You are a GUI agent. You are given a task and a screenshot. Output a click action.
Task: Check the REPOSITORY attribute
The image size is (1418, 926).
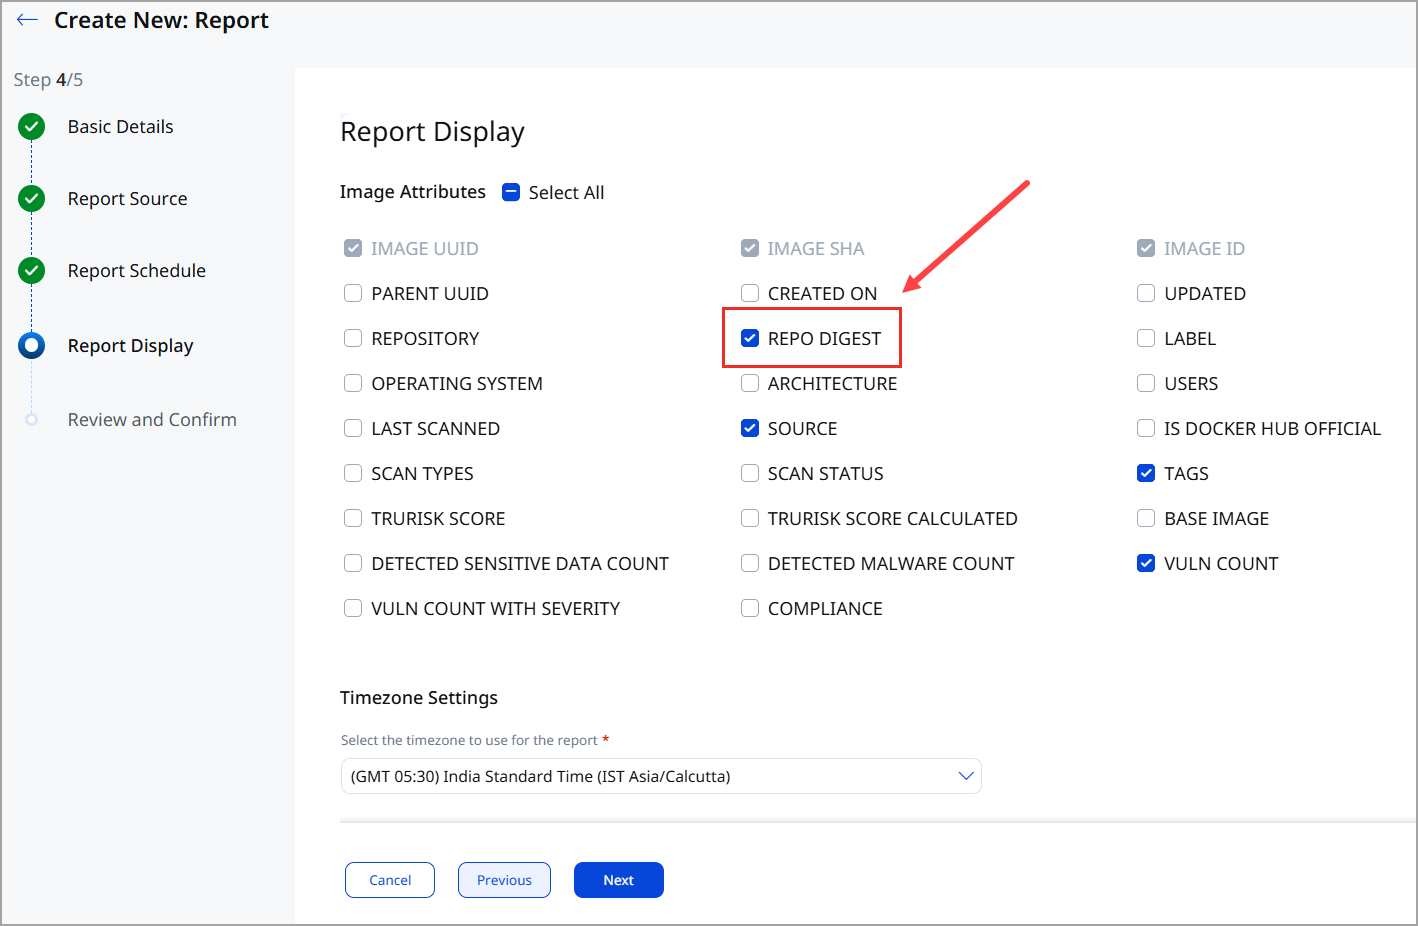click(x=353, y=339)
